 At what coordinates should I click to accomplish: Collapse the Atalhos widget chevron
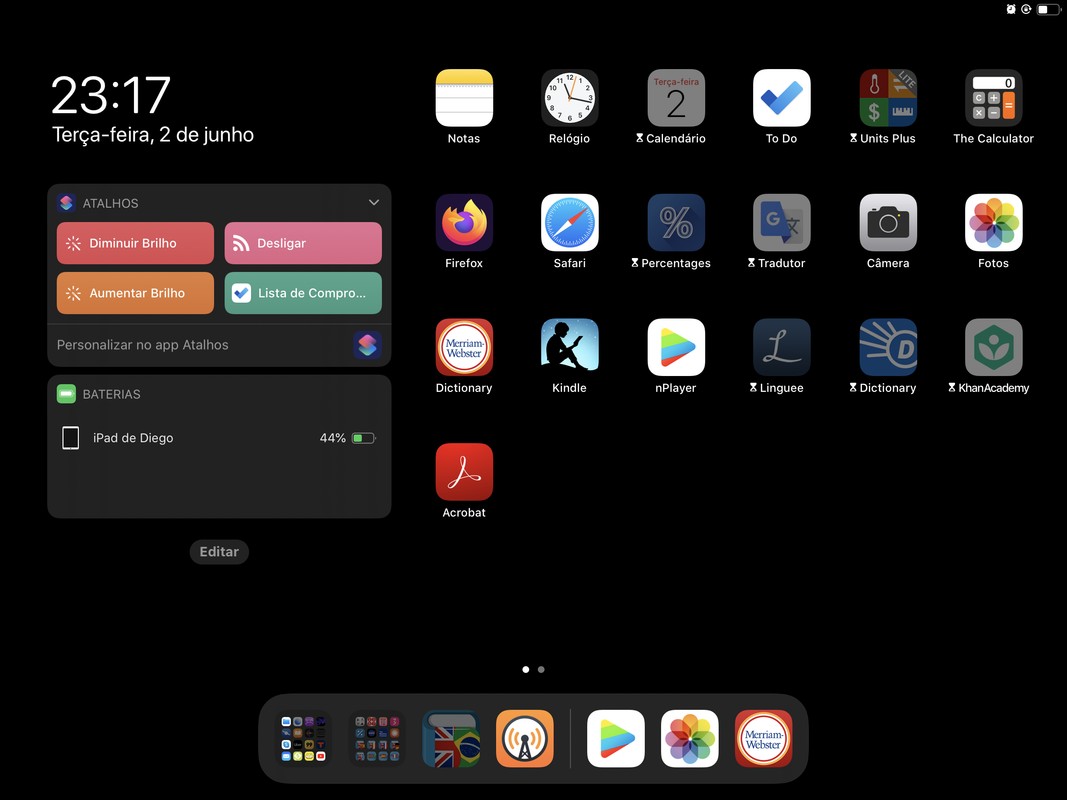(374, 203)
